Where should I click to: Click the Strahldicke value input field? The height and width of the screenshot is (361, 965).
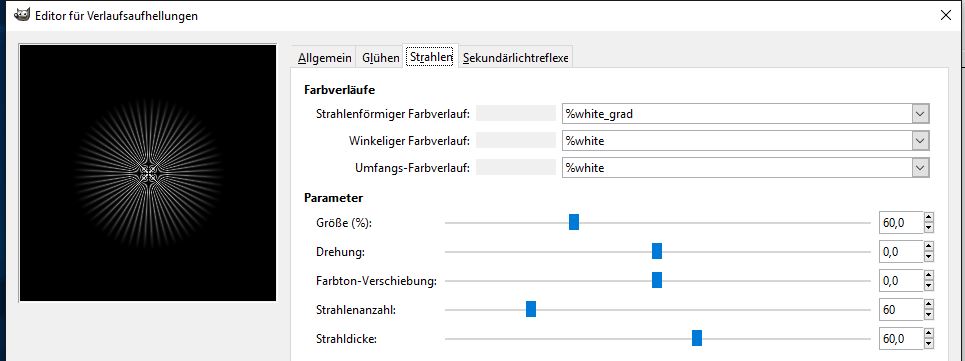[x=901, y=338]
